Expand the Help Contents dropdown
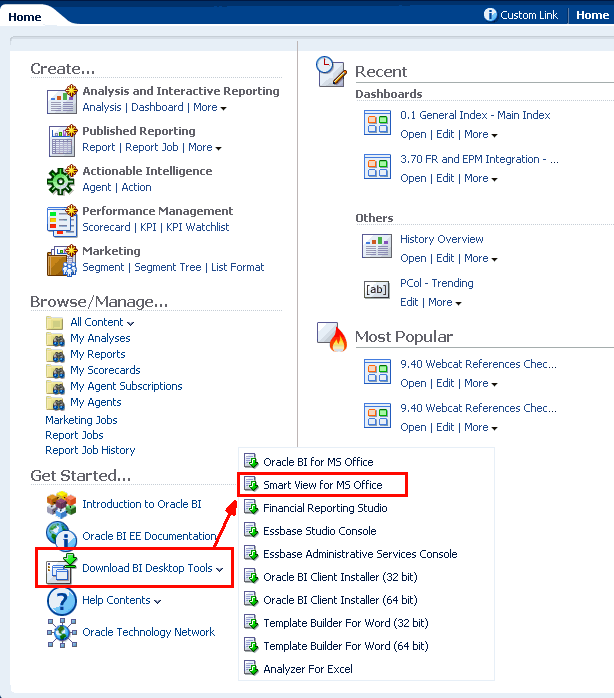 tap(157, 601)
